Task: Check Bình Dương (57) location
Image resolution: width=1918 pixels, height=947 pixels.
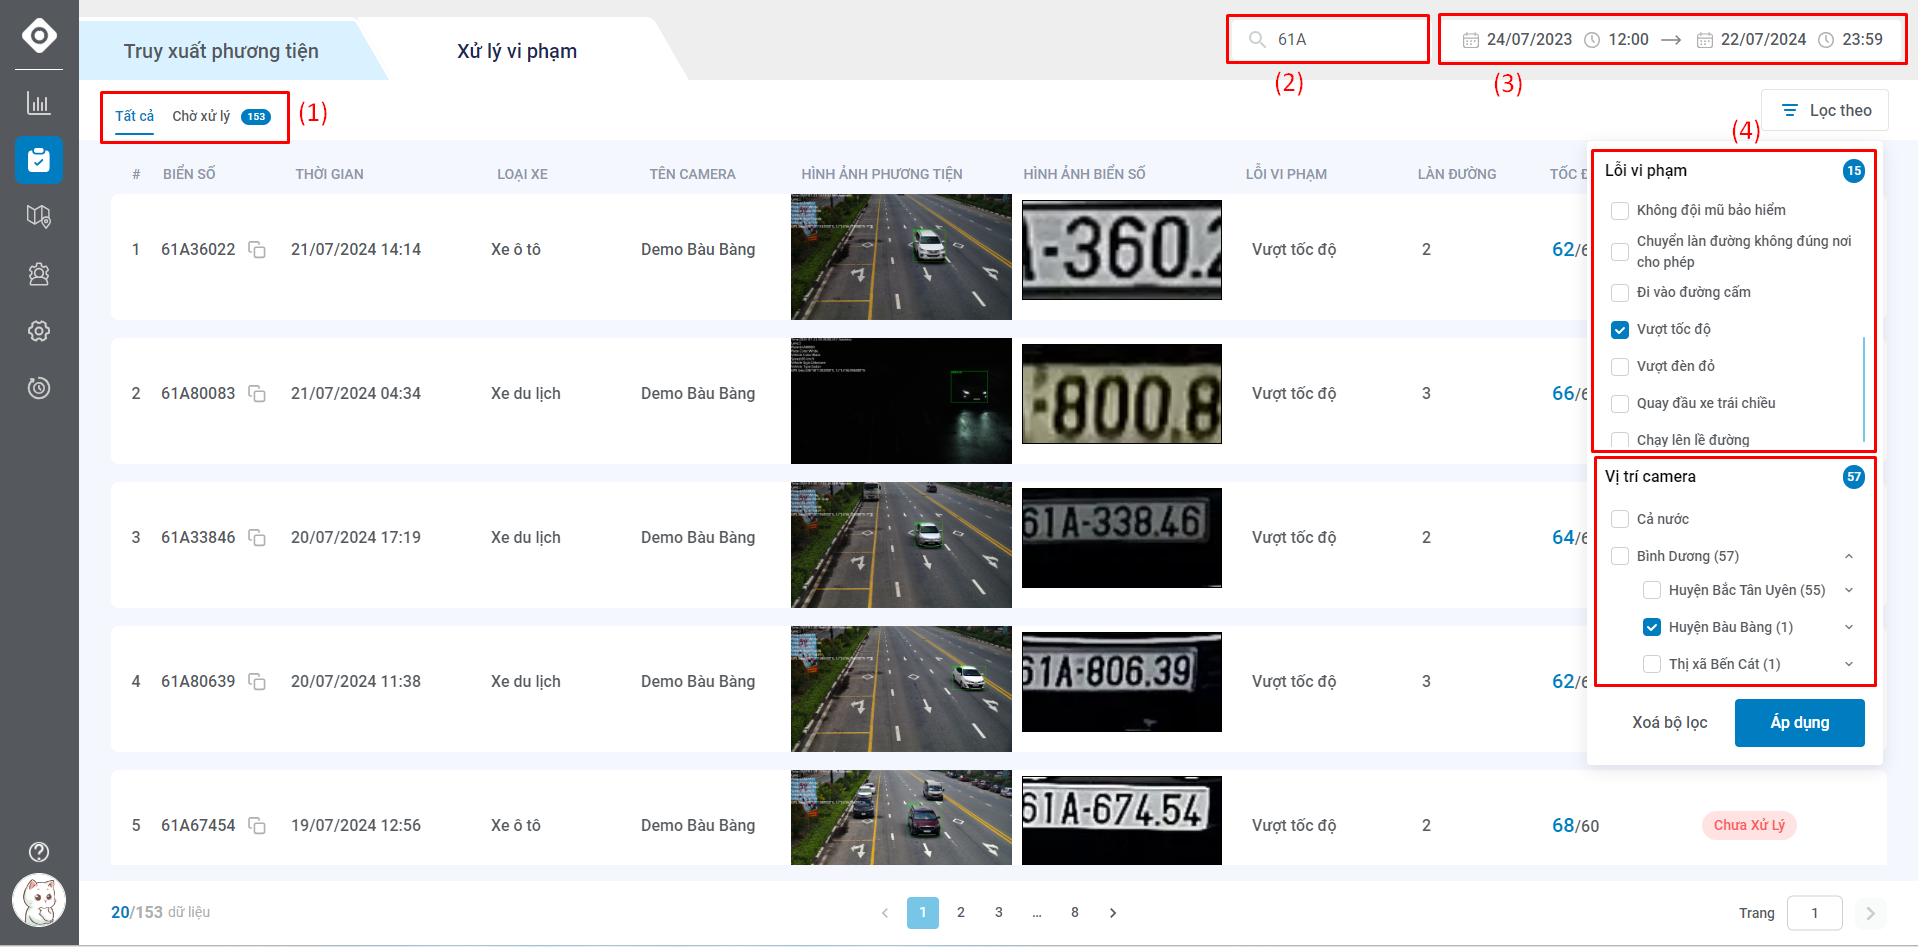Action: [1620, 556]
